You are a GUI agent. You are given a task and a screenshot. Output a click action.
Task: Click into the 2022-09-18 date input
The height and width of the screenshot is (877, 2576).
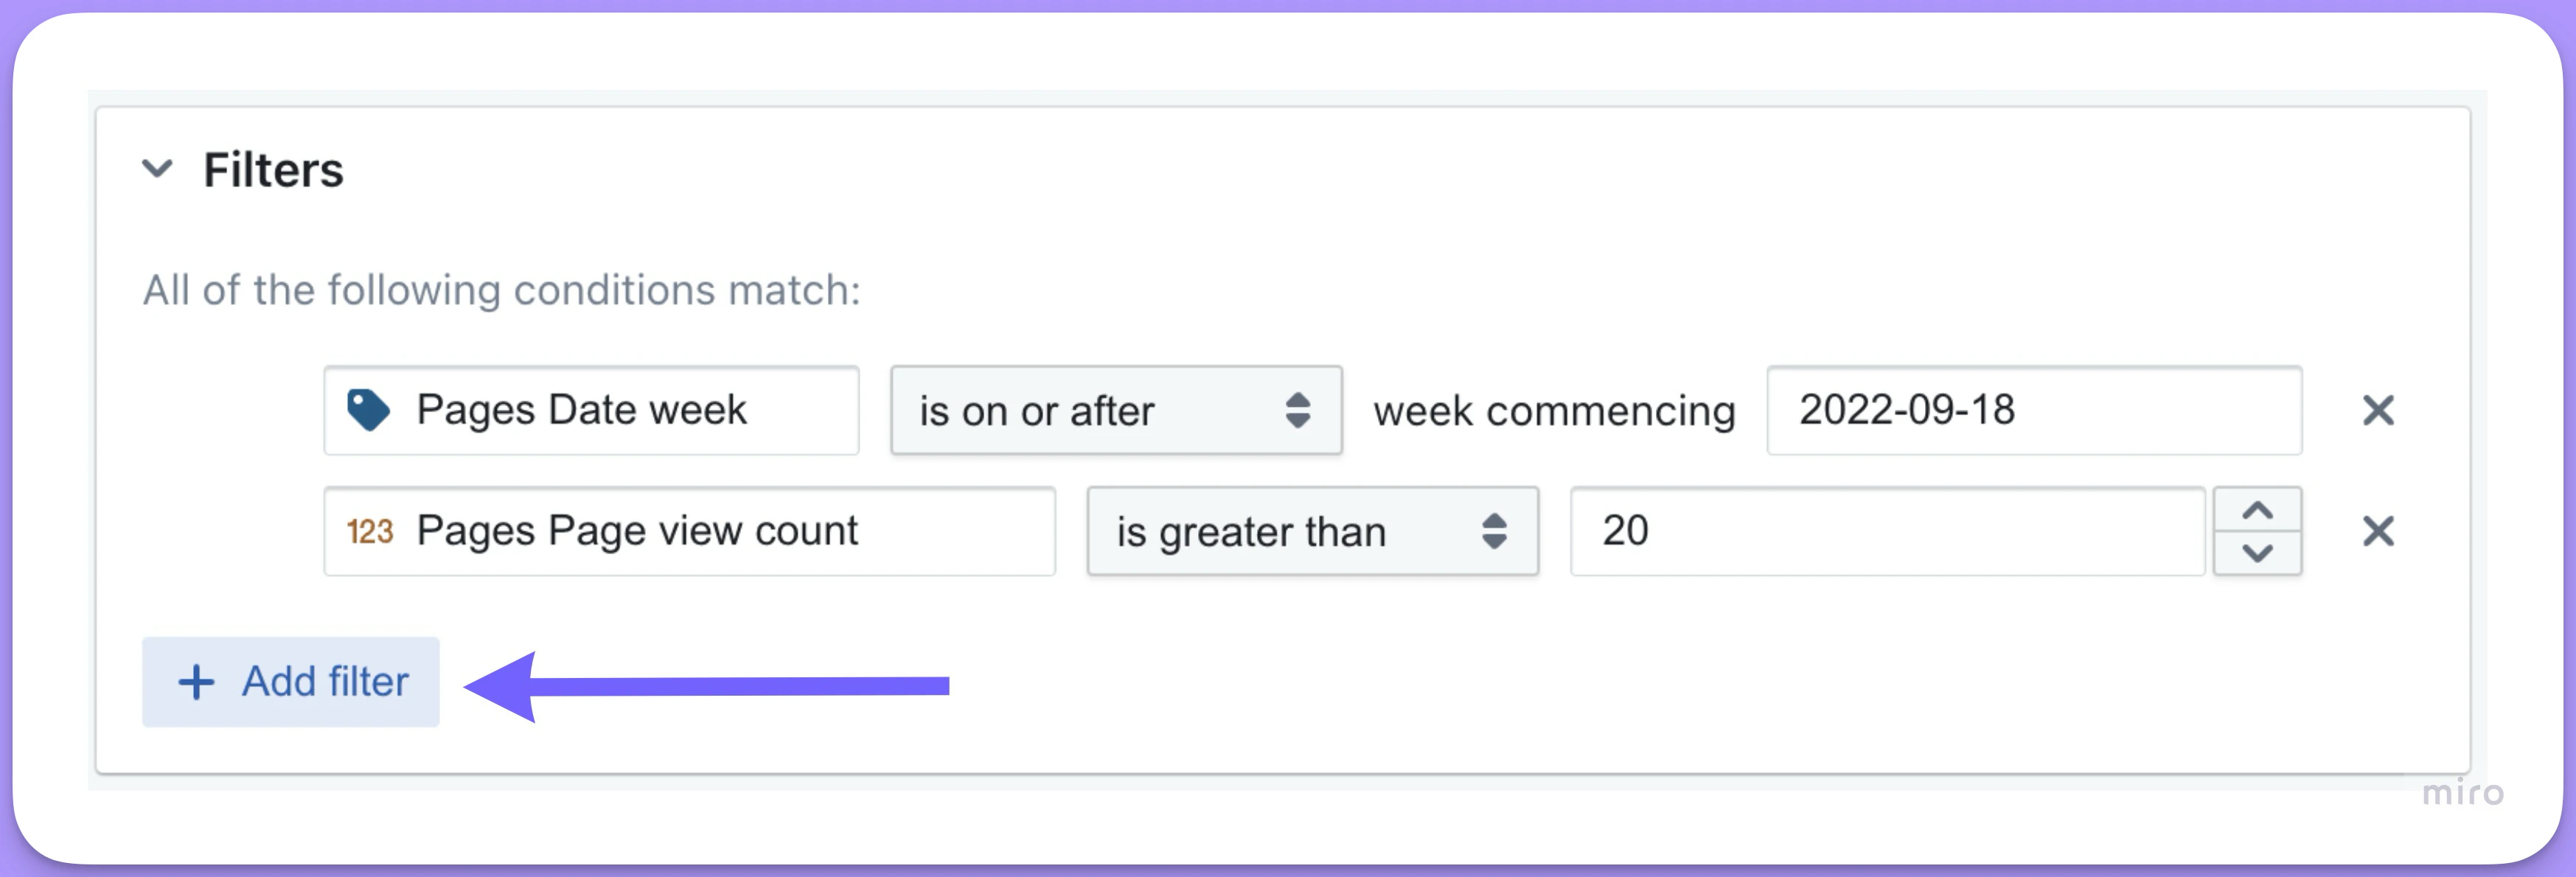[2034, 410]
